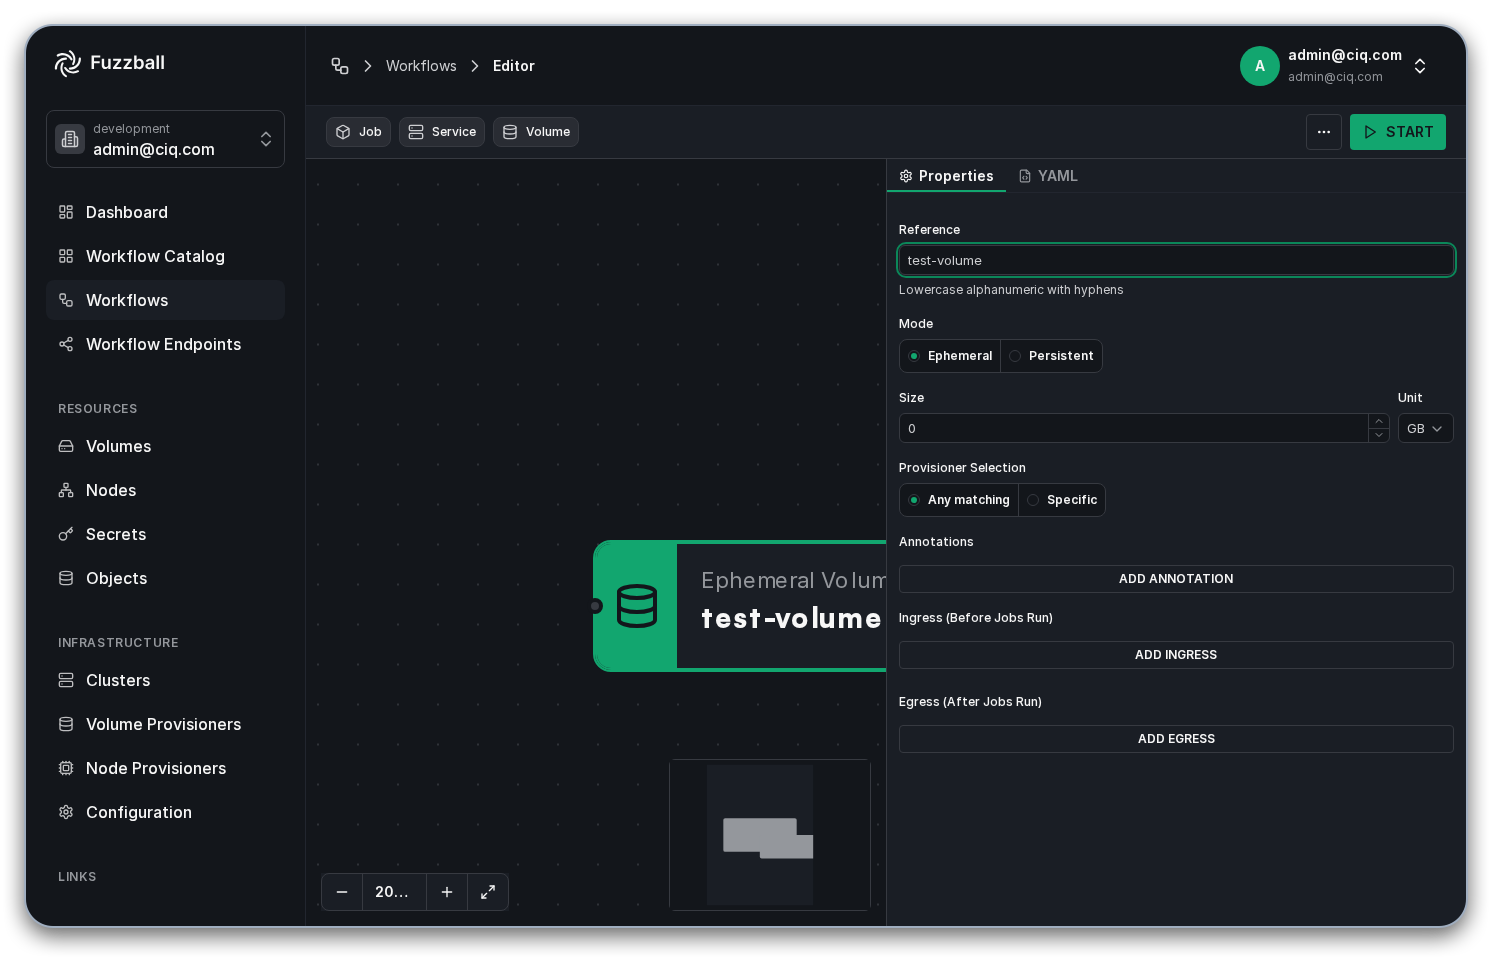
Task: Choose Any matching provisioner selection
Action: (959, 500)
